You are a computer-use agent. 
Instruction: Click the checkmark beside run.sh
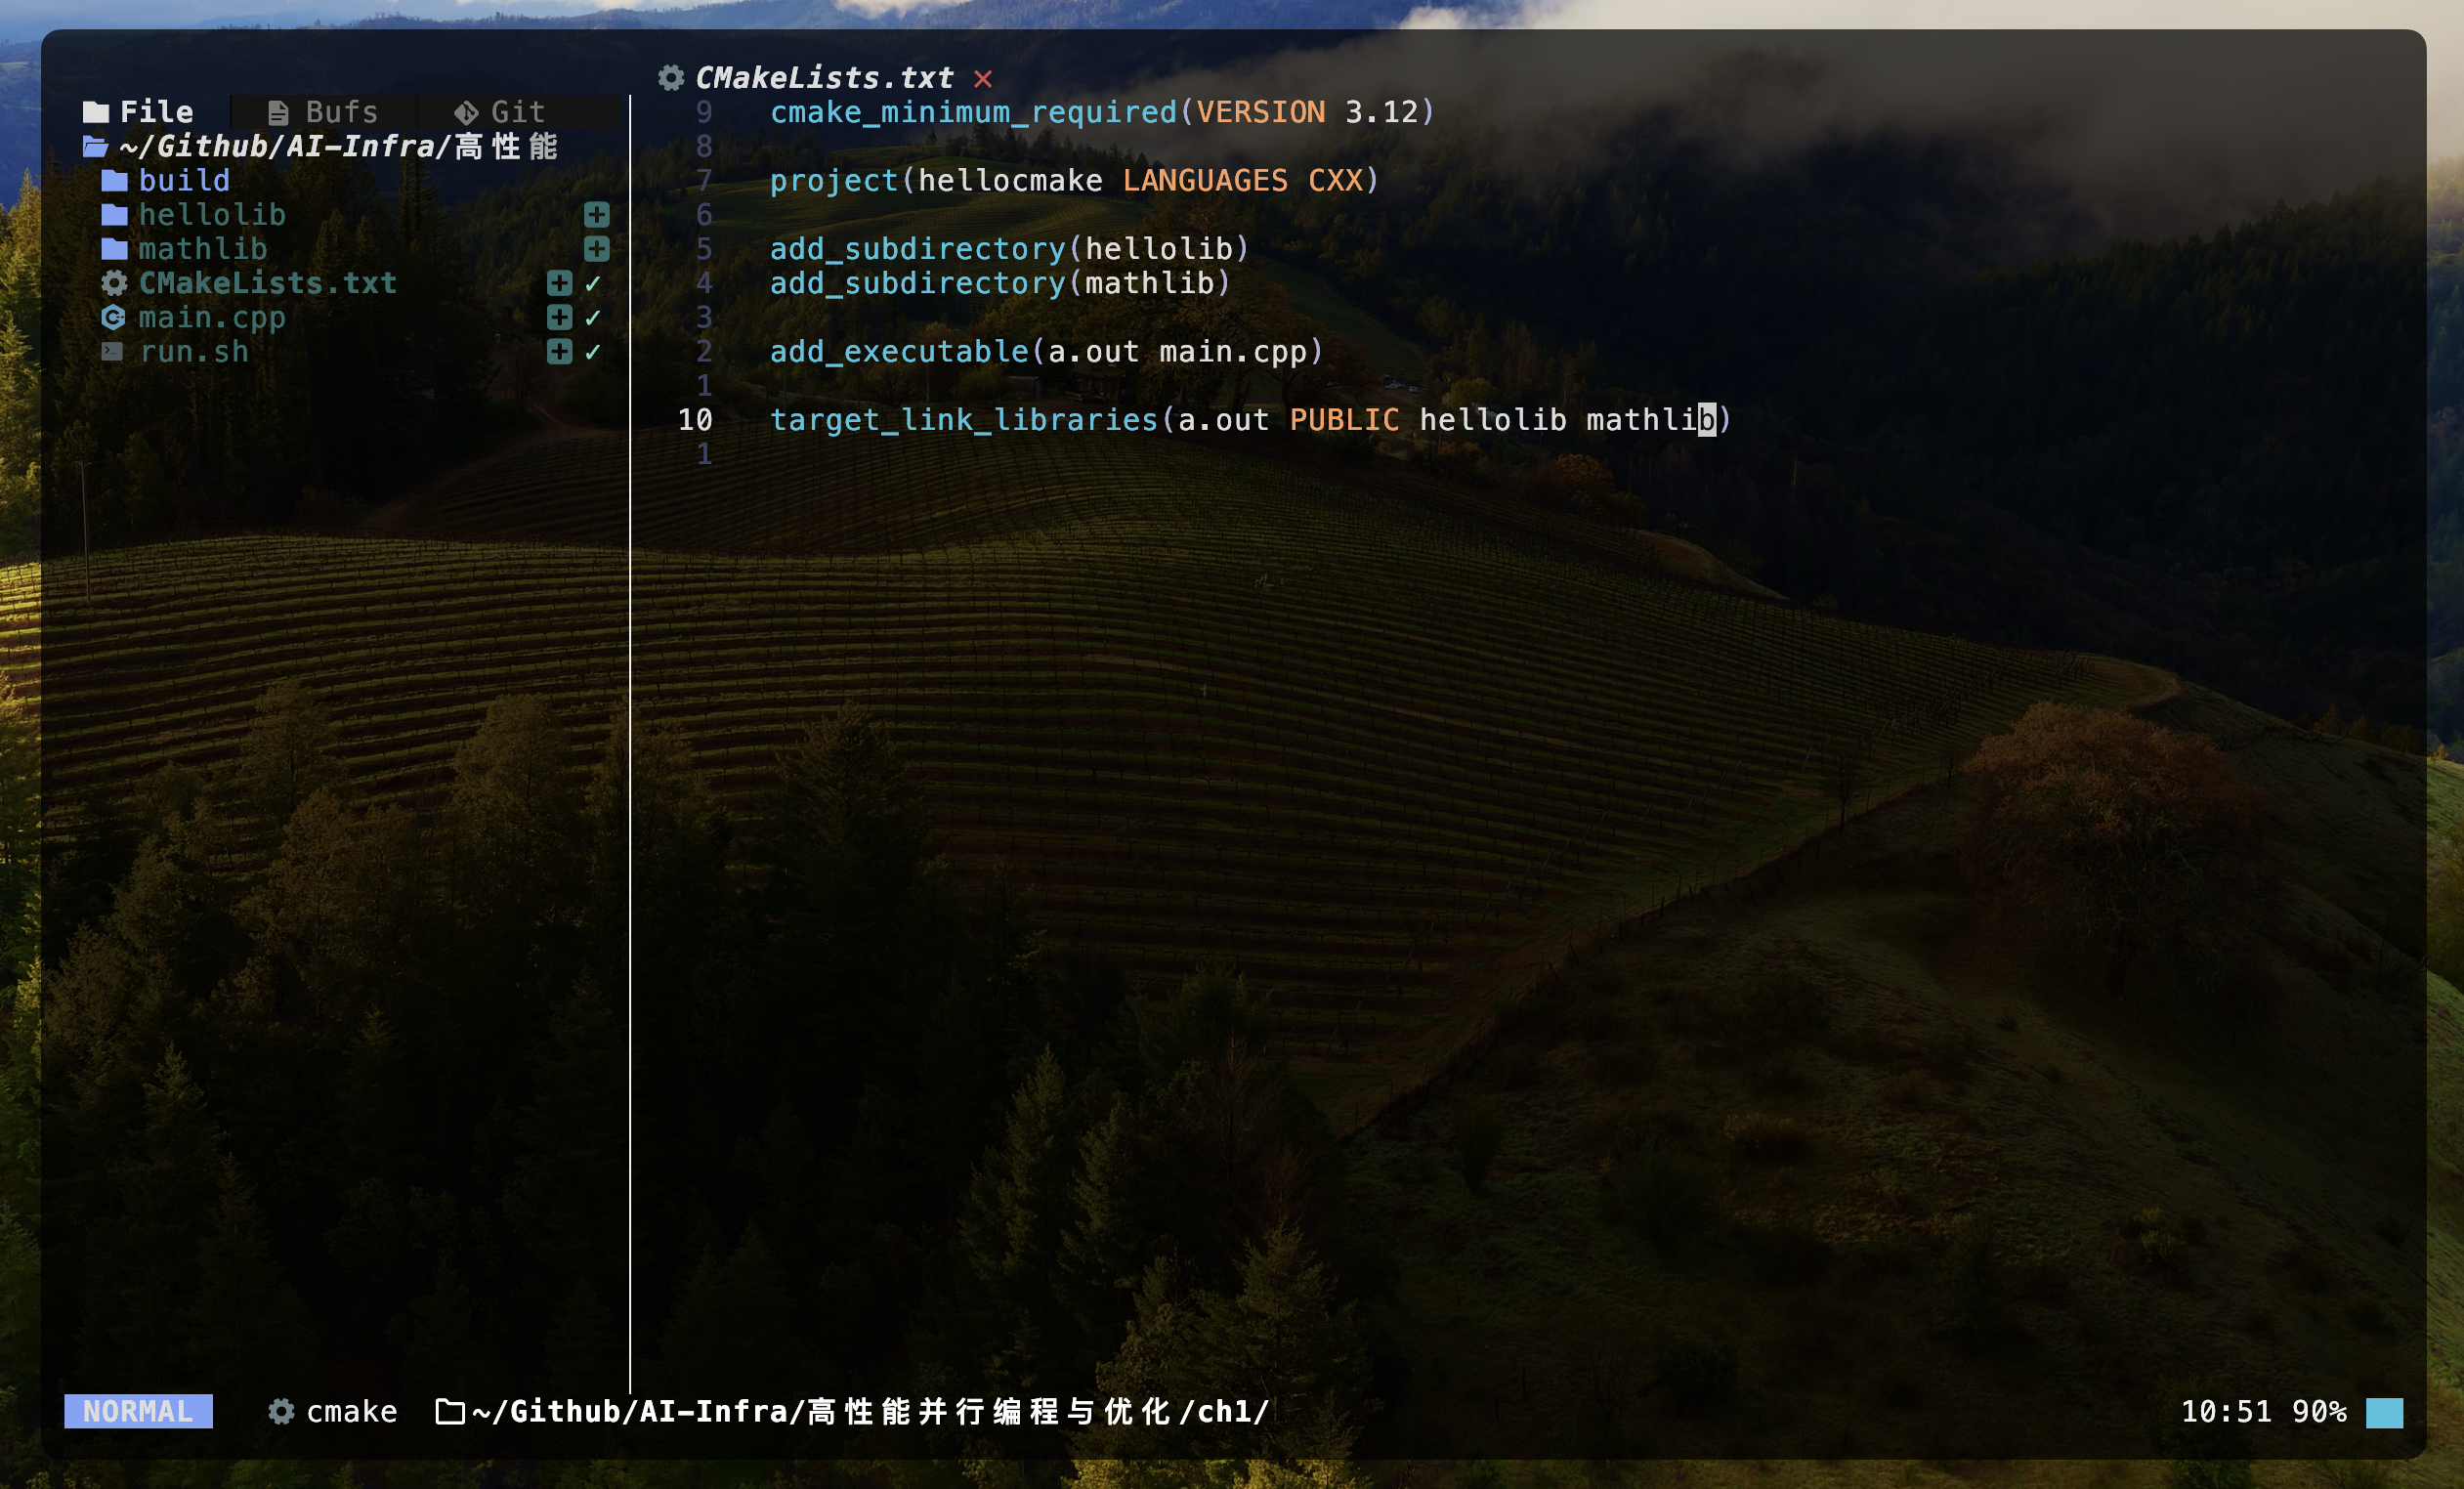pyautogui.click(x=593, y=351)
